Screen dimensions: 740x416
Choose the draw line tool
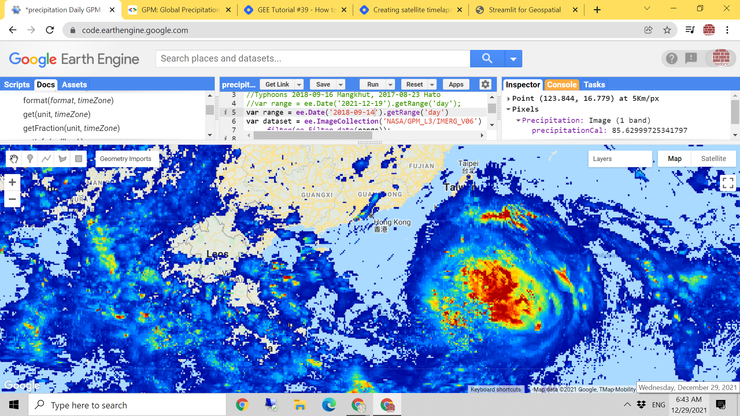click(x=46, y=159)
